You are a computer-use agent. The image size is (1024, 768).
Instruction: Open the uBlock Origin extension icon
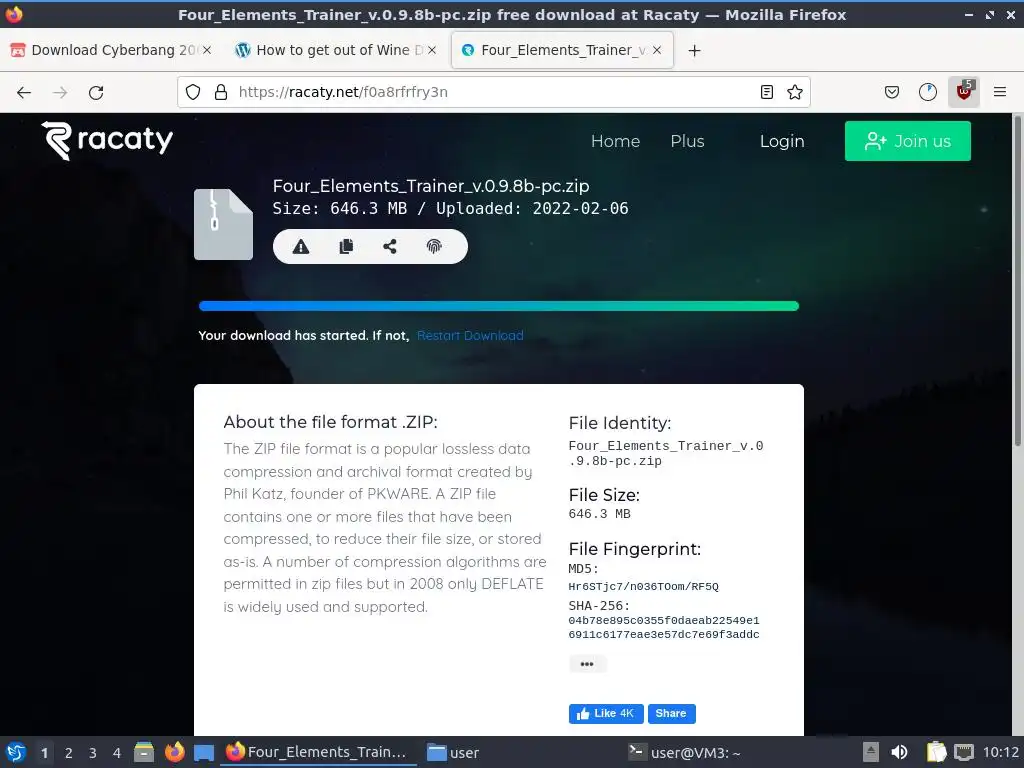point(964,92)
